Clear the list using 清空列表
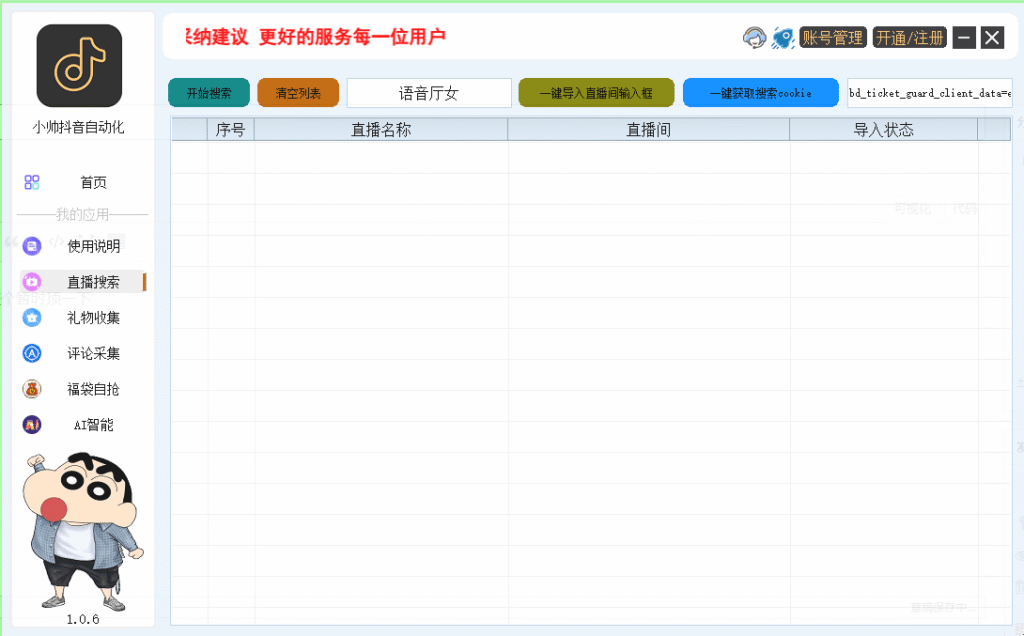This screenshot has height=636, width=1024. click(297, 91)
